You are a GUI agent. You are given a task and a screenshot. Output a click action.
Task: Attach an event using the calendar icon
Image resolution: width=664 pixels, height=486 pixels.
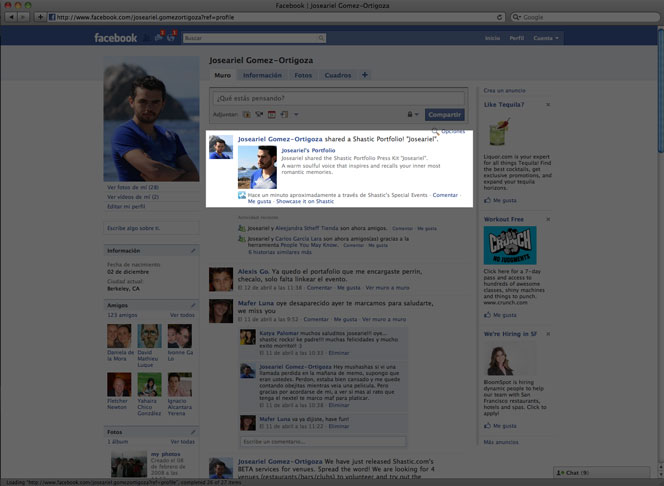tap(271, 114)
